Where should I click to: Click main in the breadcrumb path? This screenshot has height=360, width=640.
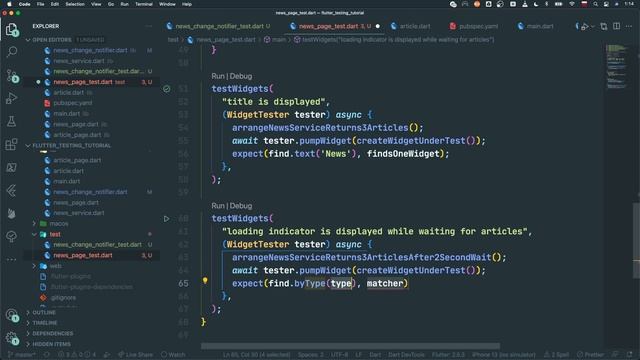[279, 40]
